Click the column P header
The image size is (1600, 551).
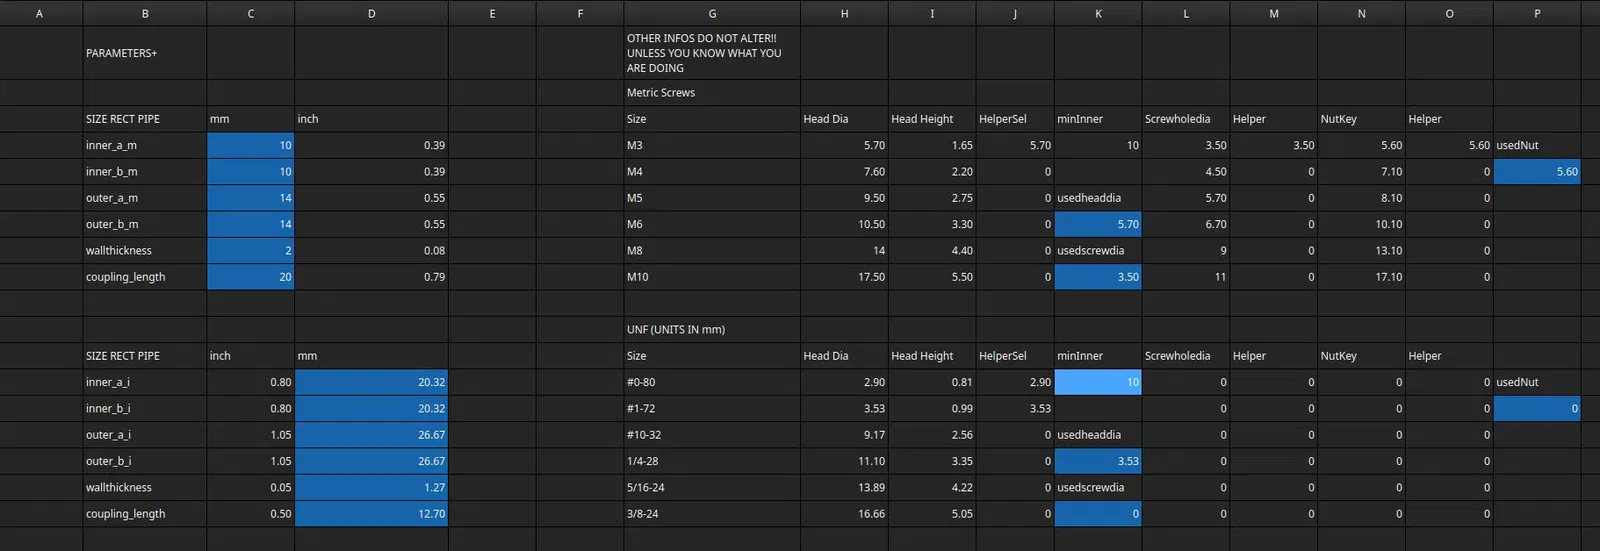1536,14
